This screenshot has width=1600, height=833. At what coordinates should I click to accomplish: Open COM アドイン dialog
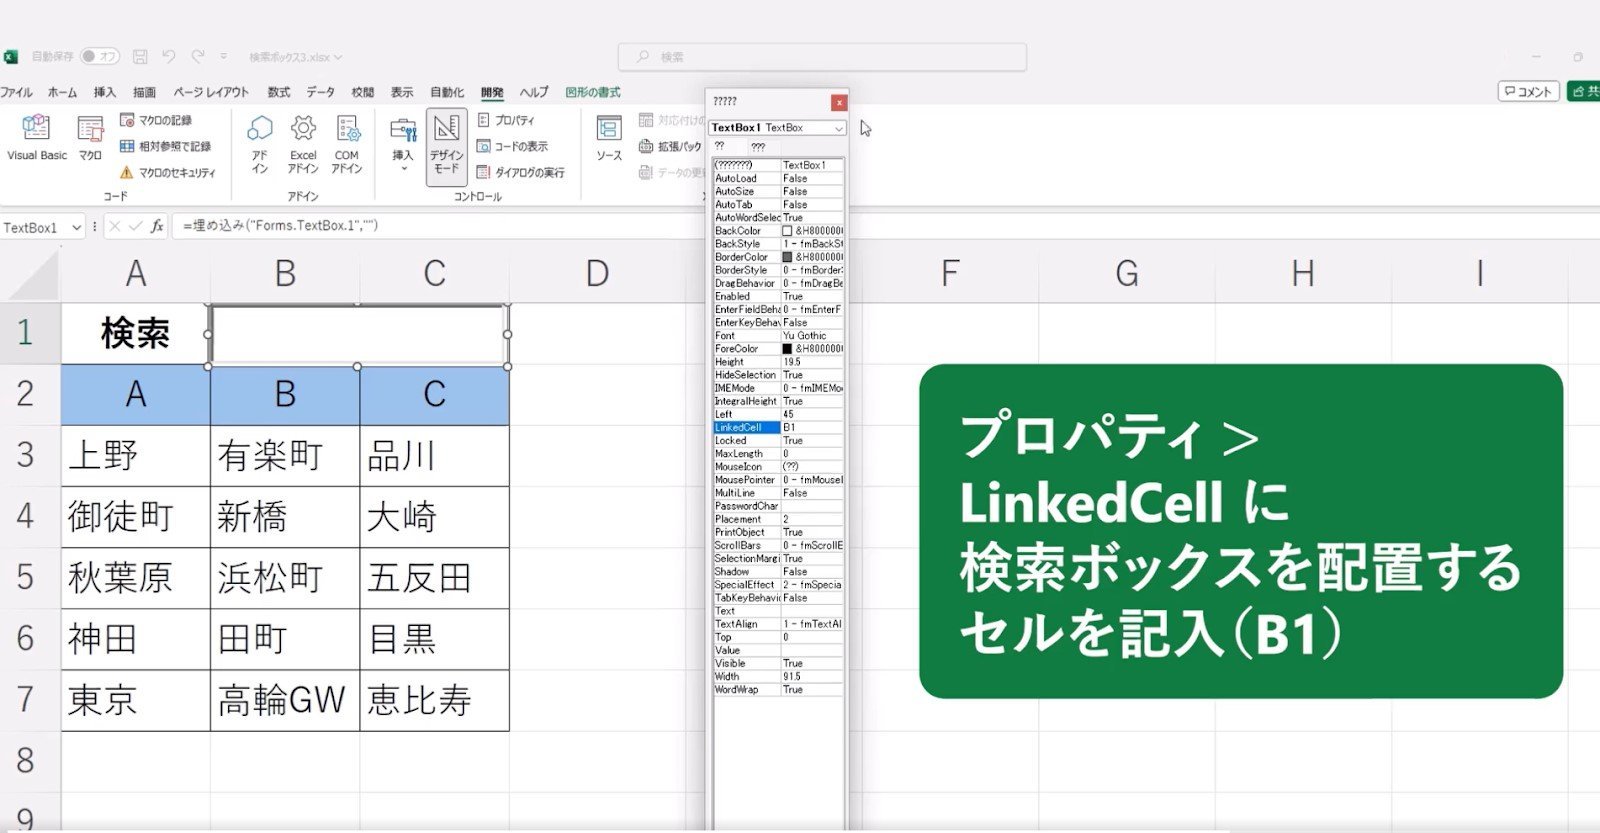(347, 143)
